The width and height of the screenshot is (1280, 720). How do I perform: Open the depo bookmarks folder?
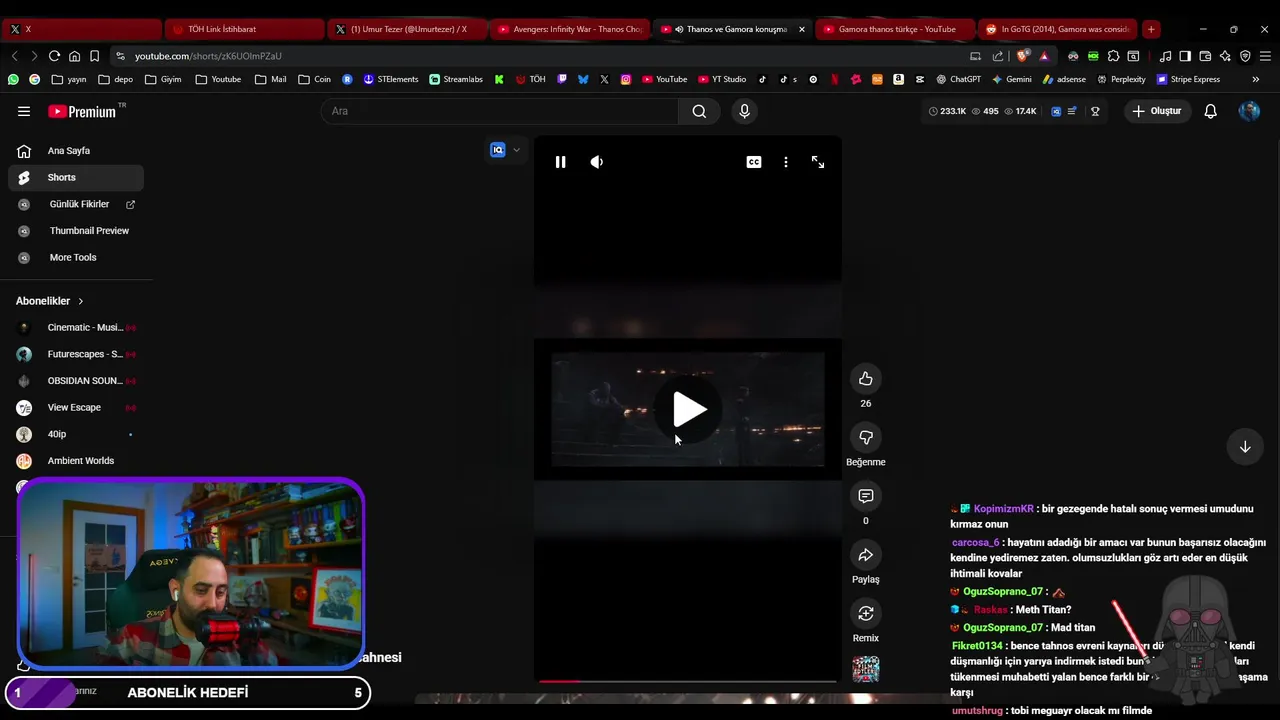(115, 79)
